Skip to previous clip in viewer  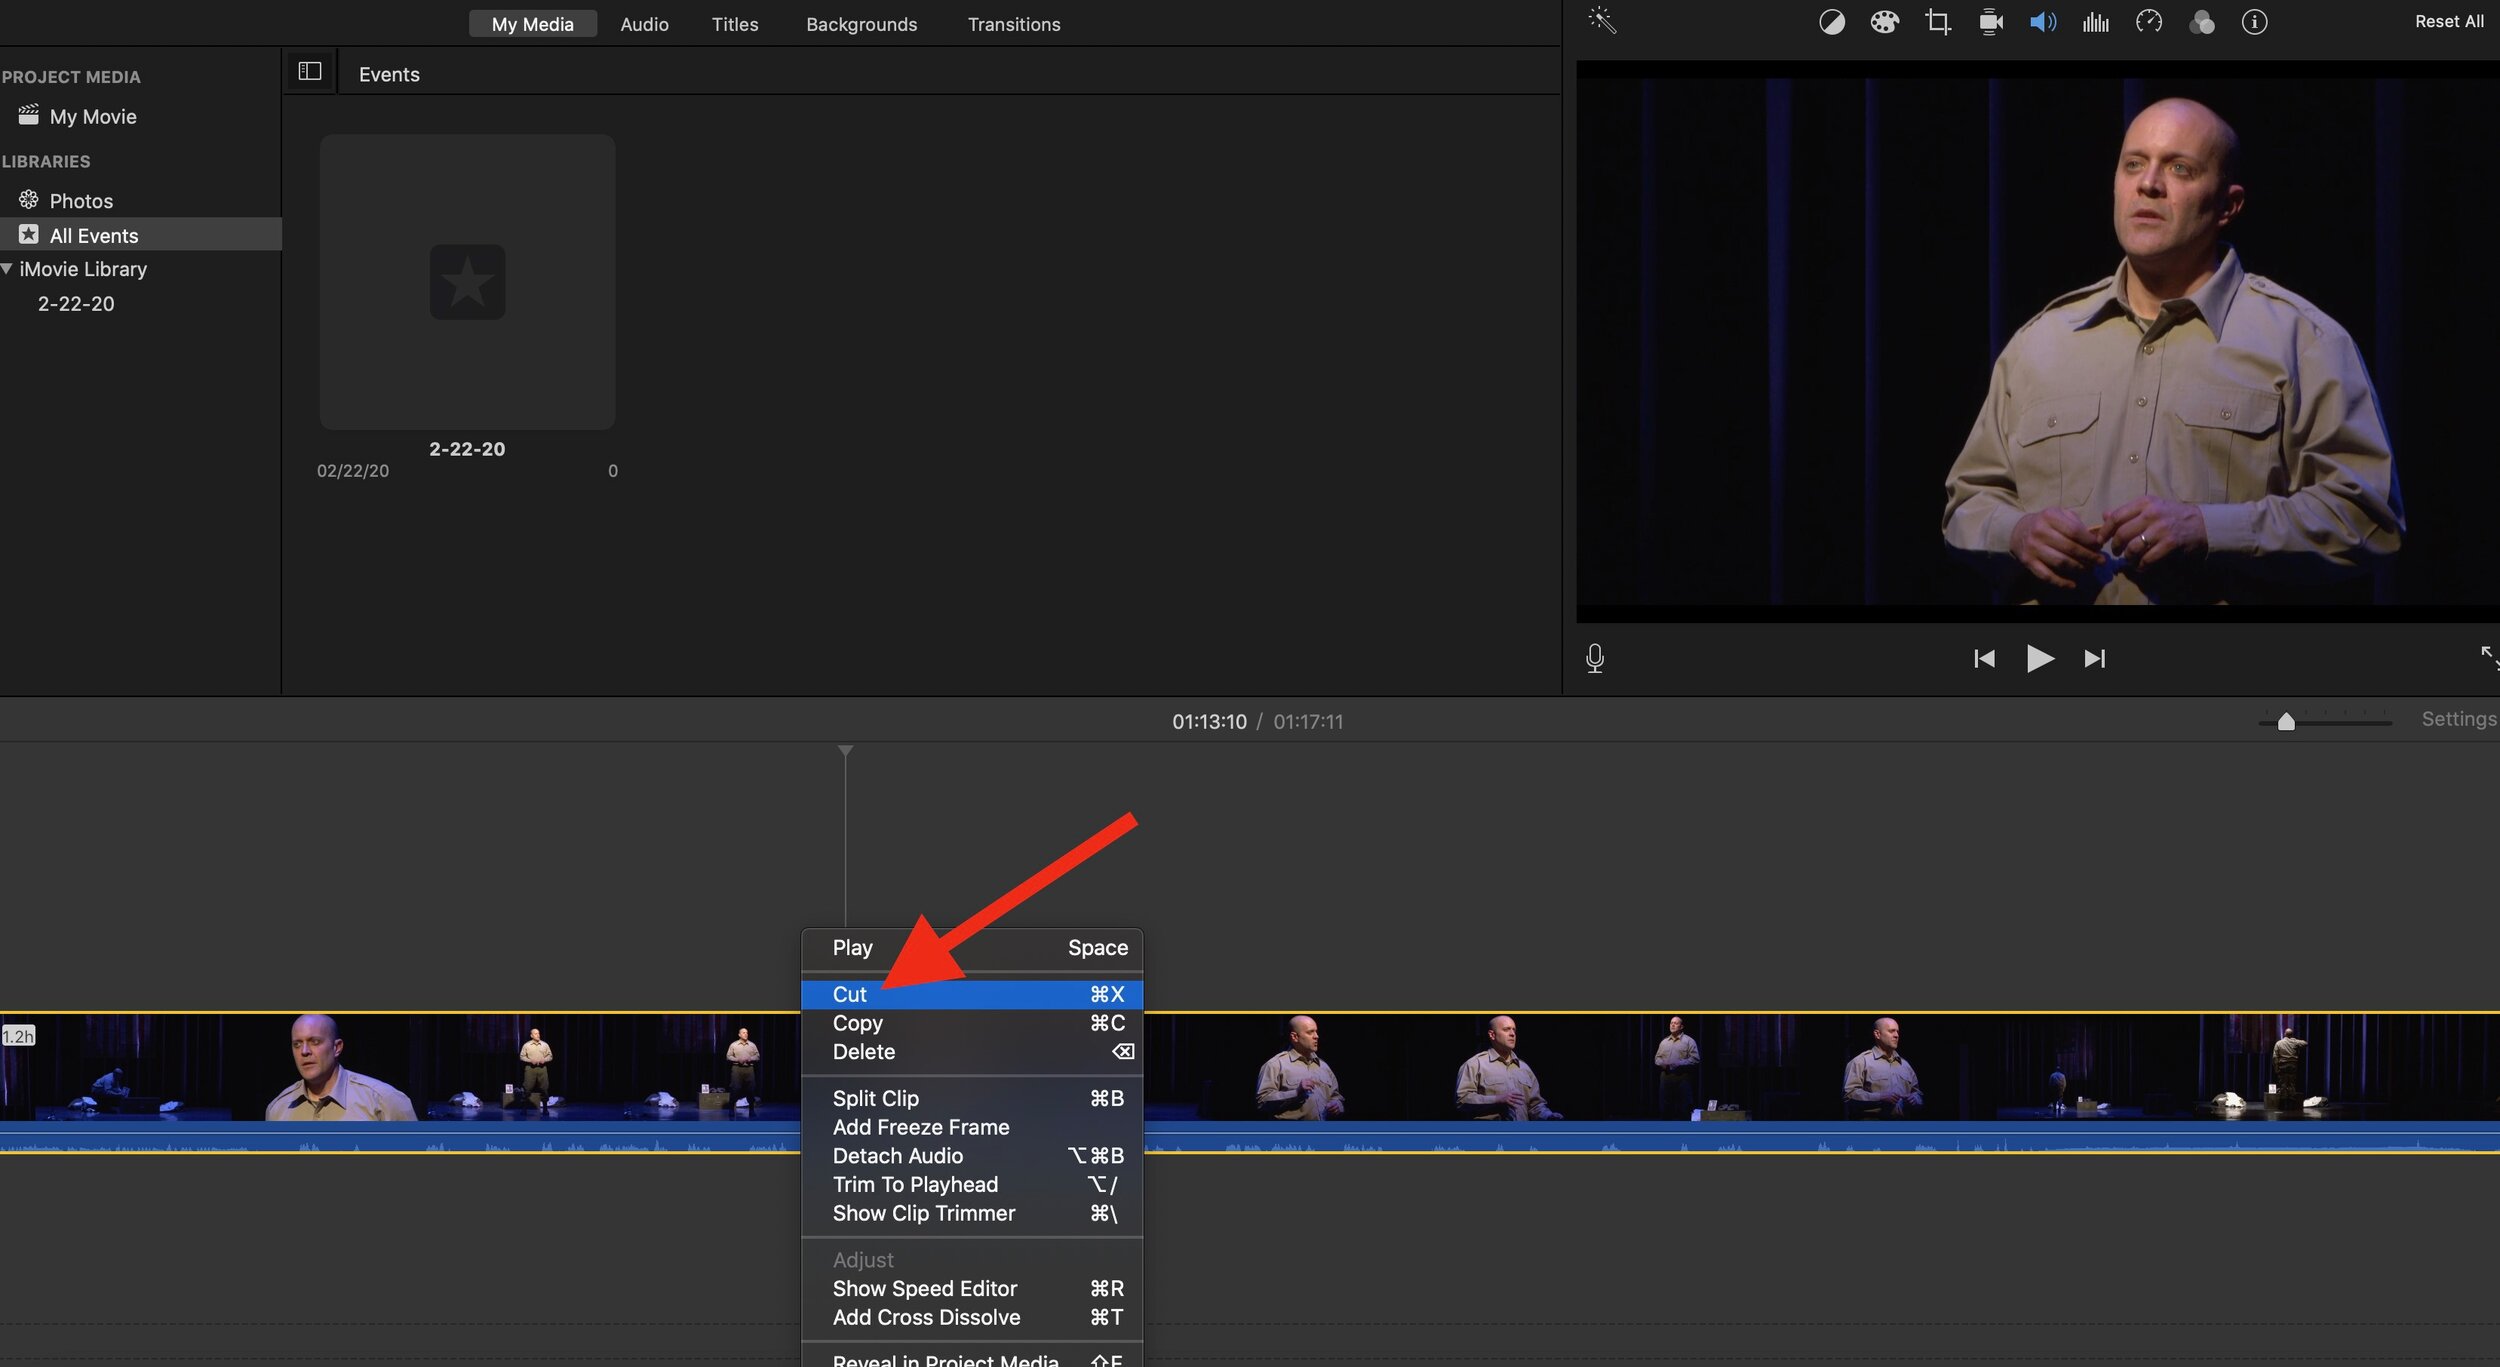click(1984, 658)
